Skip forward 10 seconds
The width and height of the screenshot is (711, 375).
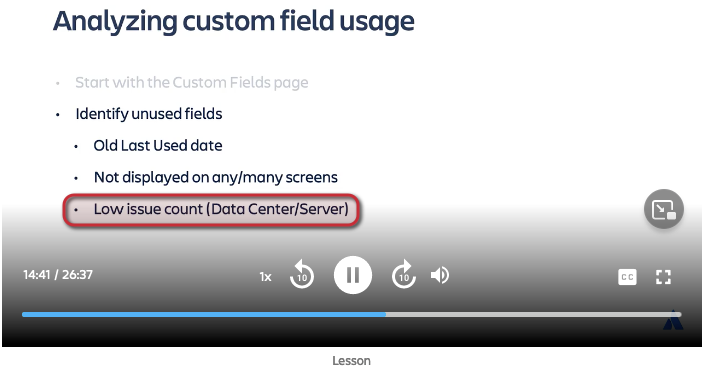pos(404,275)
